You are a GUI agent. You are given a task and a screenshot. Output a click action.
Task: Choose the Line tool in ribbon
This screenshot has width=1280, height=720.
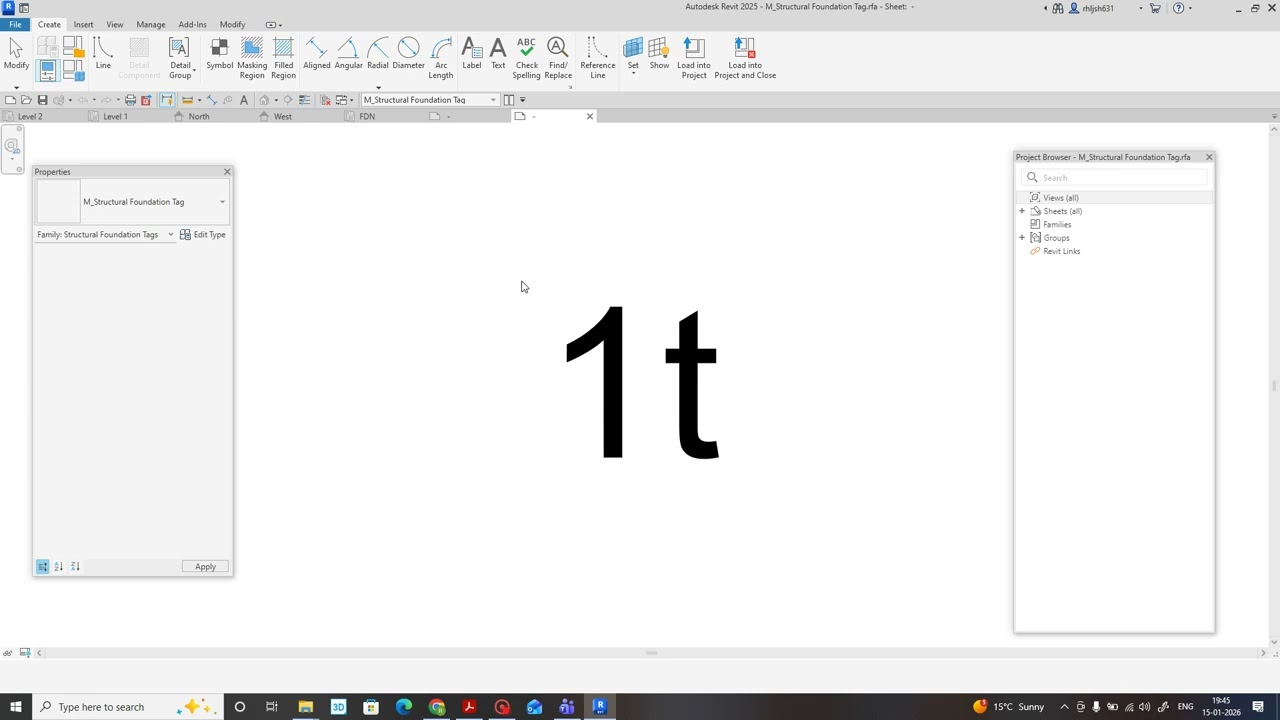(103, 54)
